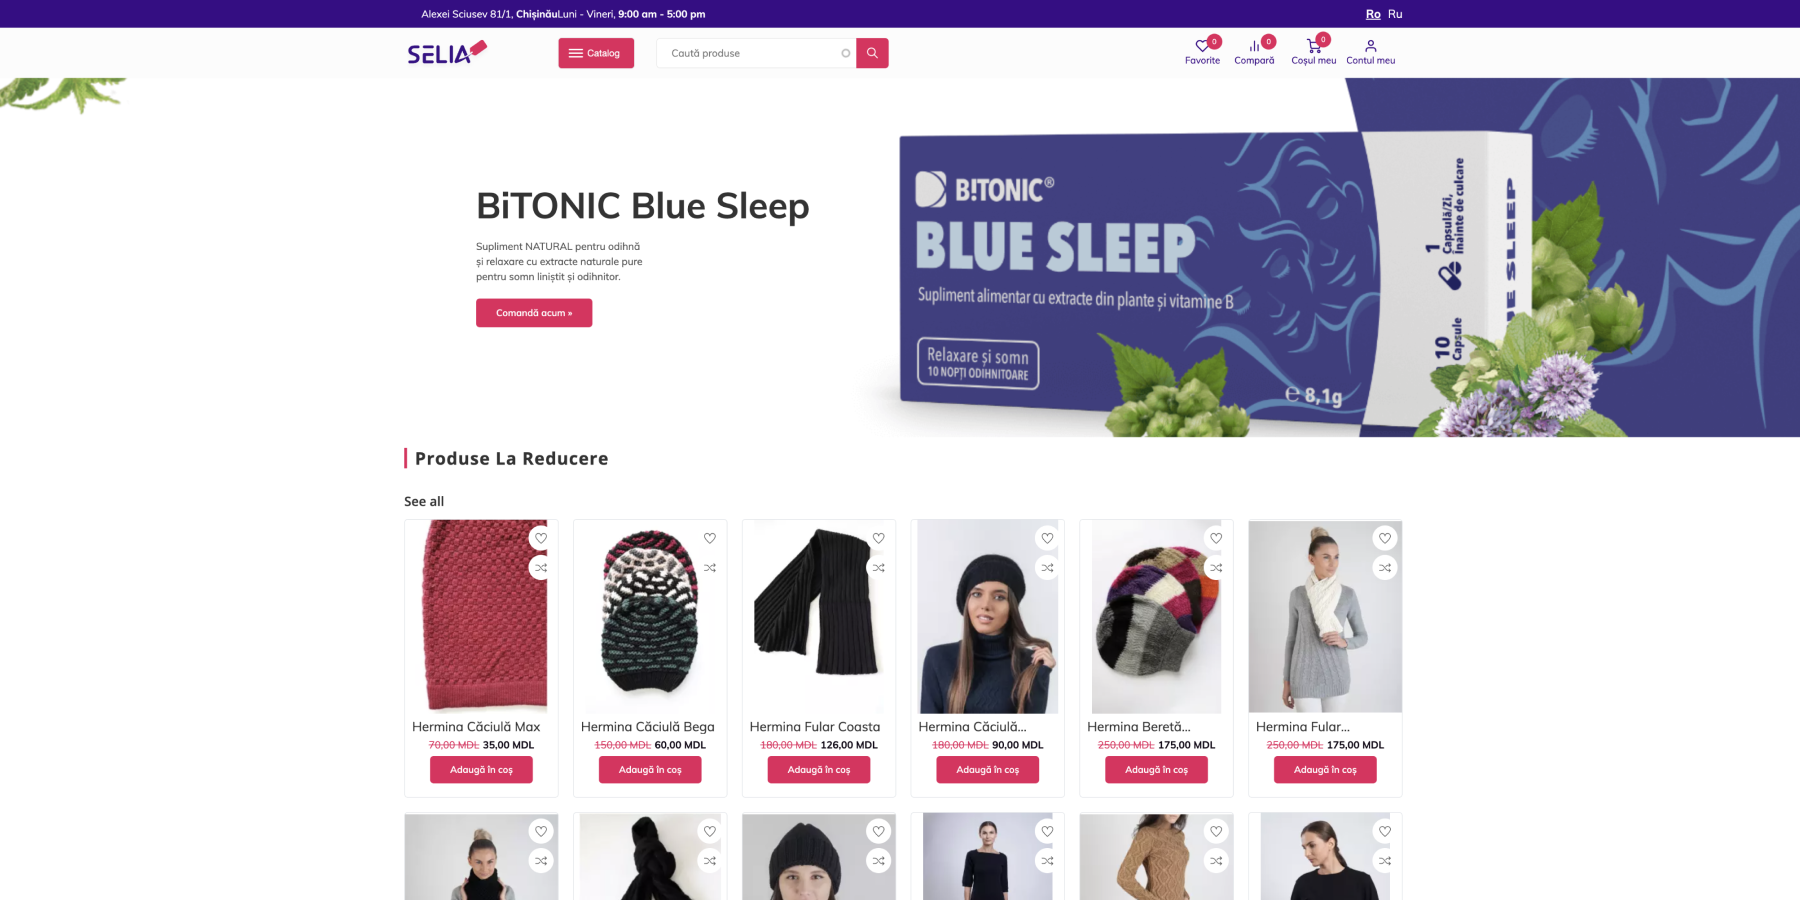This screenshot has width=1800, height=901.
Task: Click the magnifier search button
Action: click(x=872, y=53)
